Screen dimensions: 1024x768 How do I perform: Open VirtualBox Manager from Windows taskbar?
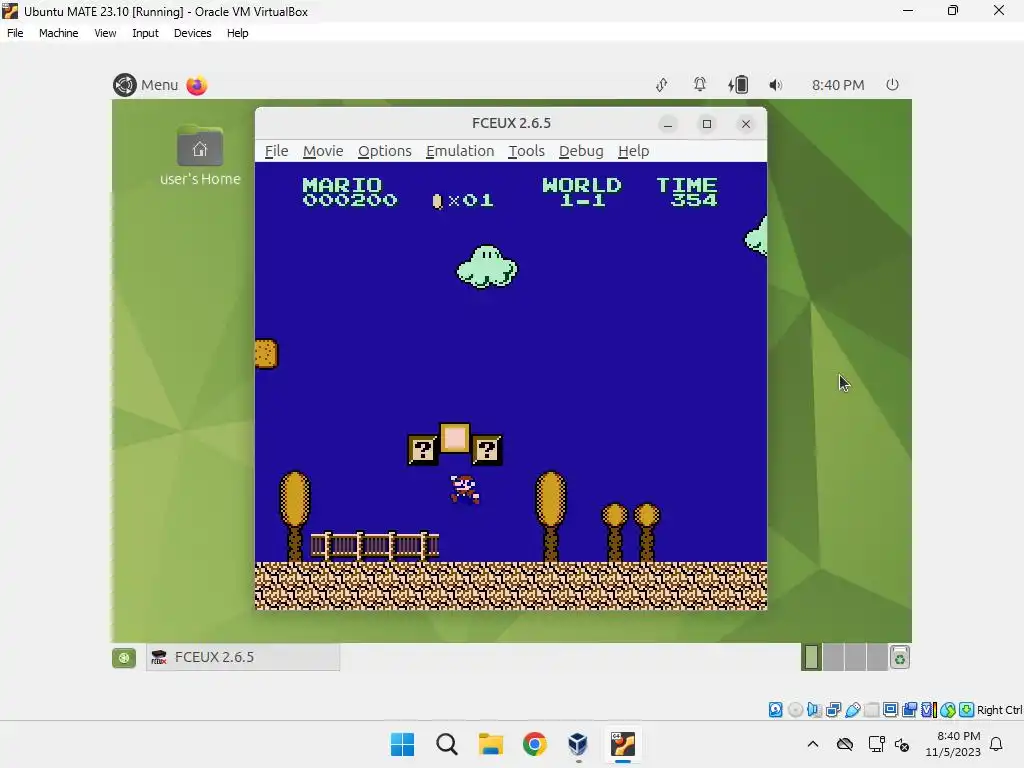click(578, 744)
